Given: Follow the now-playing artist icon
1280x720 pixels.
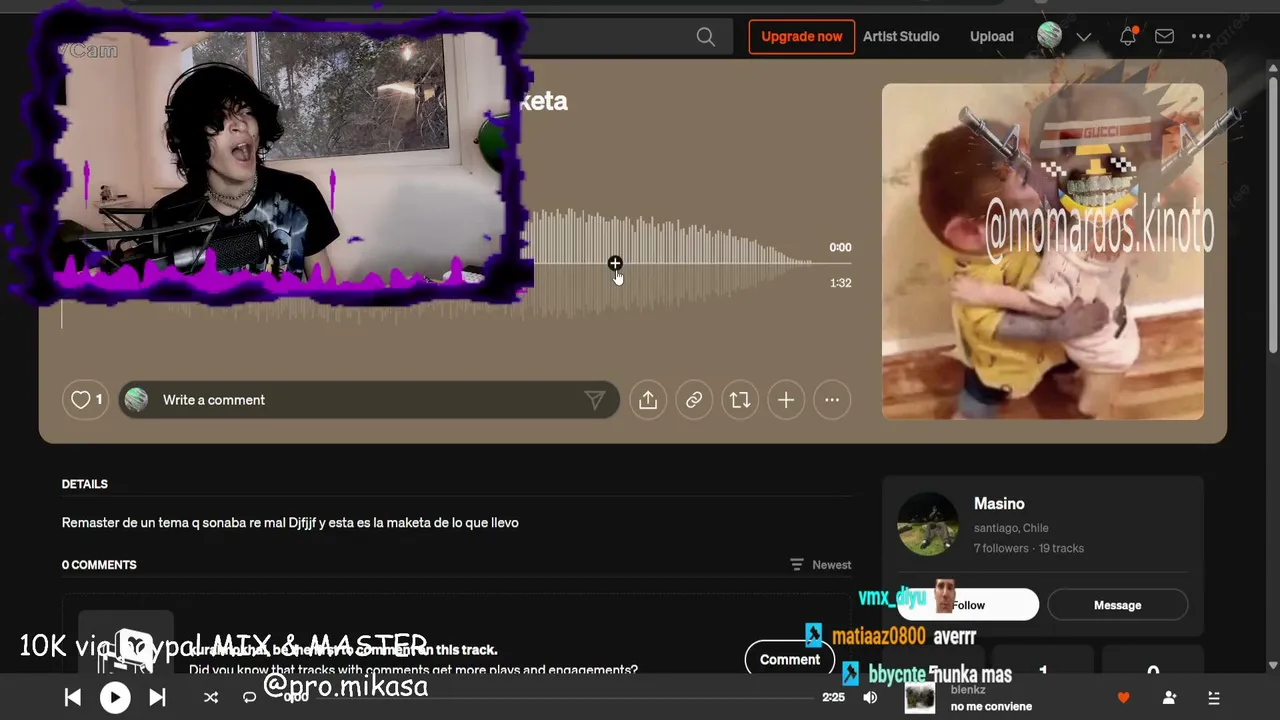Looking at the screenshot, I should 1169,698.
